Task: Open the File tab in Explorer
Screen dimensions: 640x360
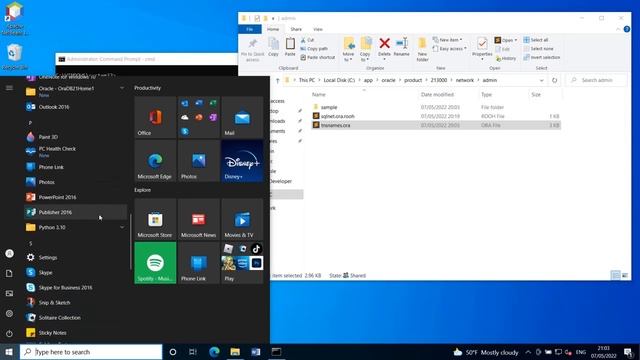Action: pyautogui.click(x=249, y=29)
